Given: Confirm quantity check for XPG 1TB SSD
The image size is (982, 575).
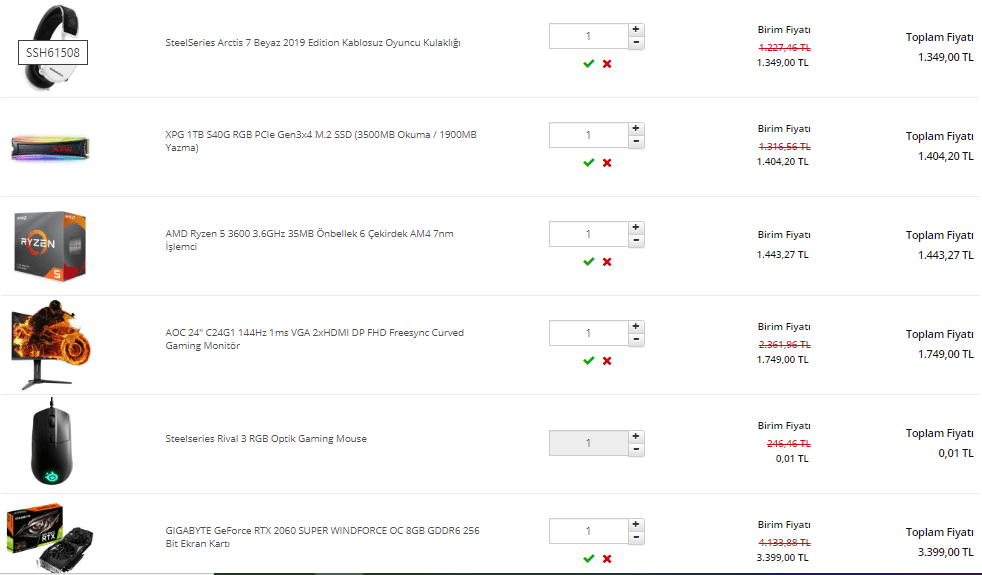Looking at the screenshot, I should pos(588,163).
